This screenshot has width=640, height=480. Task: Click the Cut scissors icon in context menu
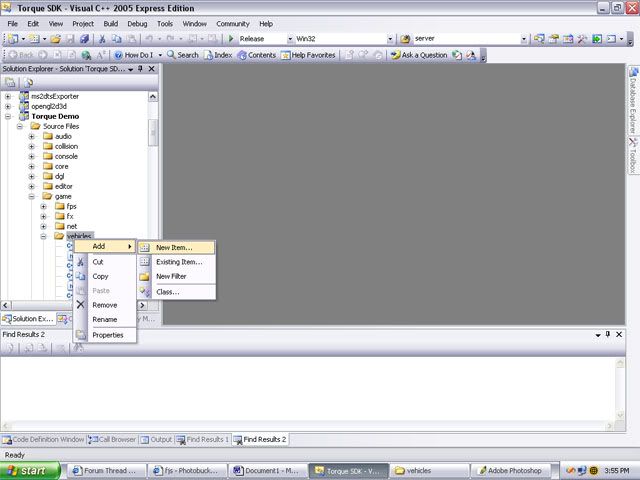[81, 262]
